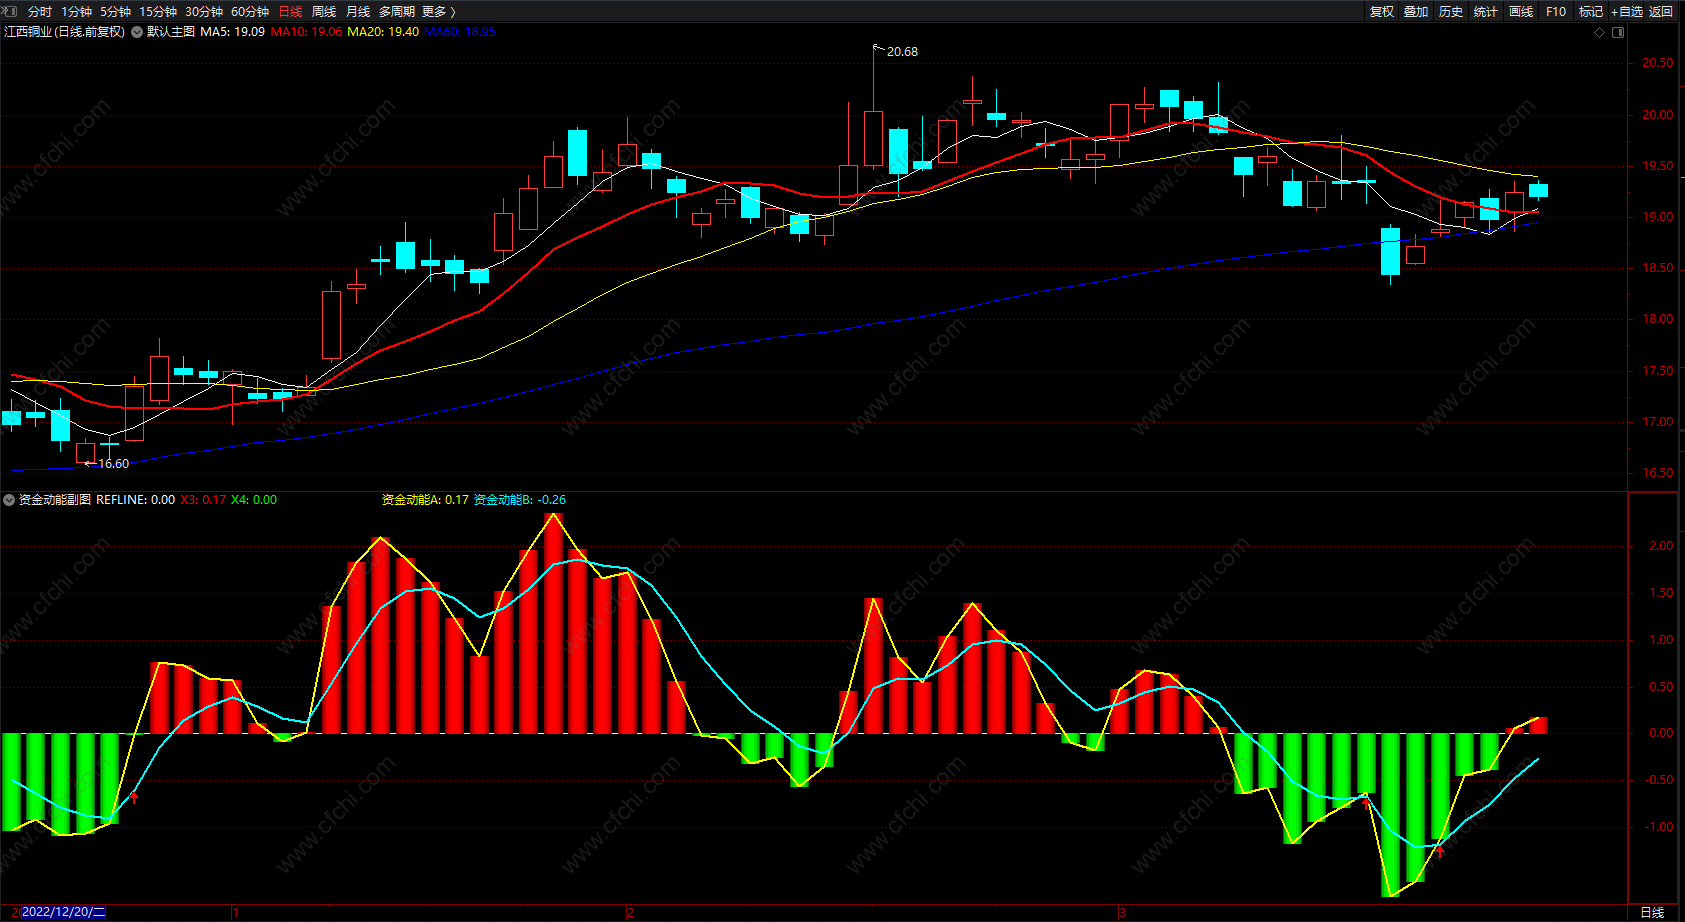1685x922 pixels.
Task: Click the 标记 mark button
Action: pyautogui.click(x=1591, y=12)
